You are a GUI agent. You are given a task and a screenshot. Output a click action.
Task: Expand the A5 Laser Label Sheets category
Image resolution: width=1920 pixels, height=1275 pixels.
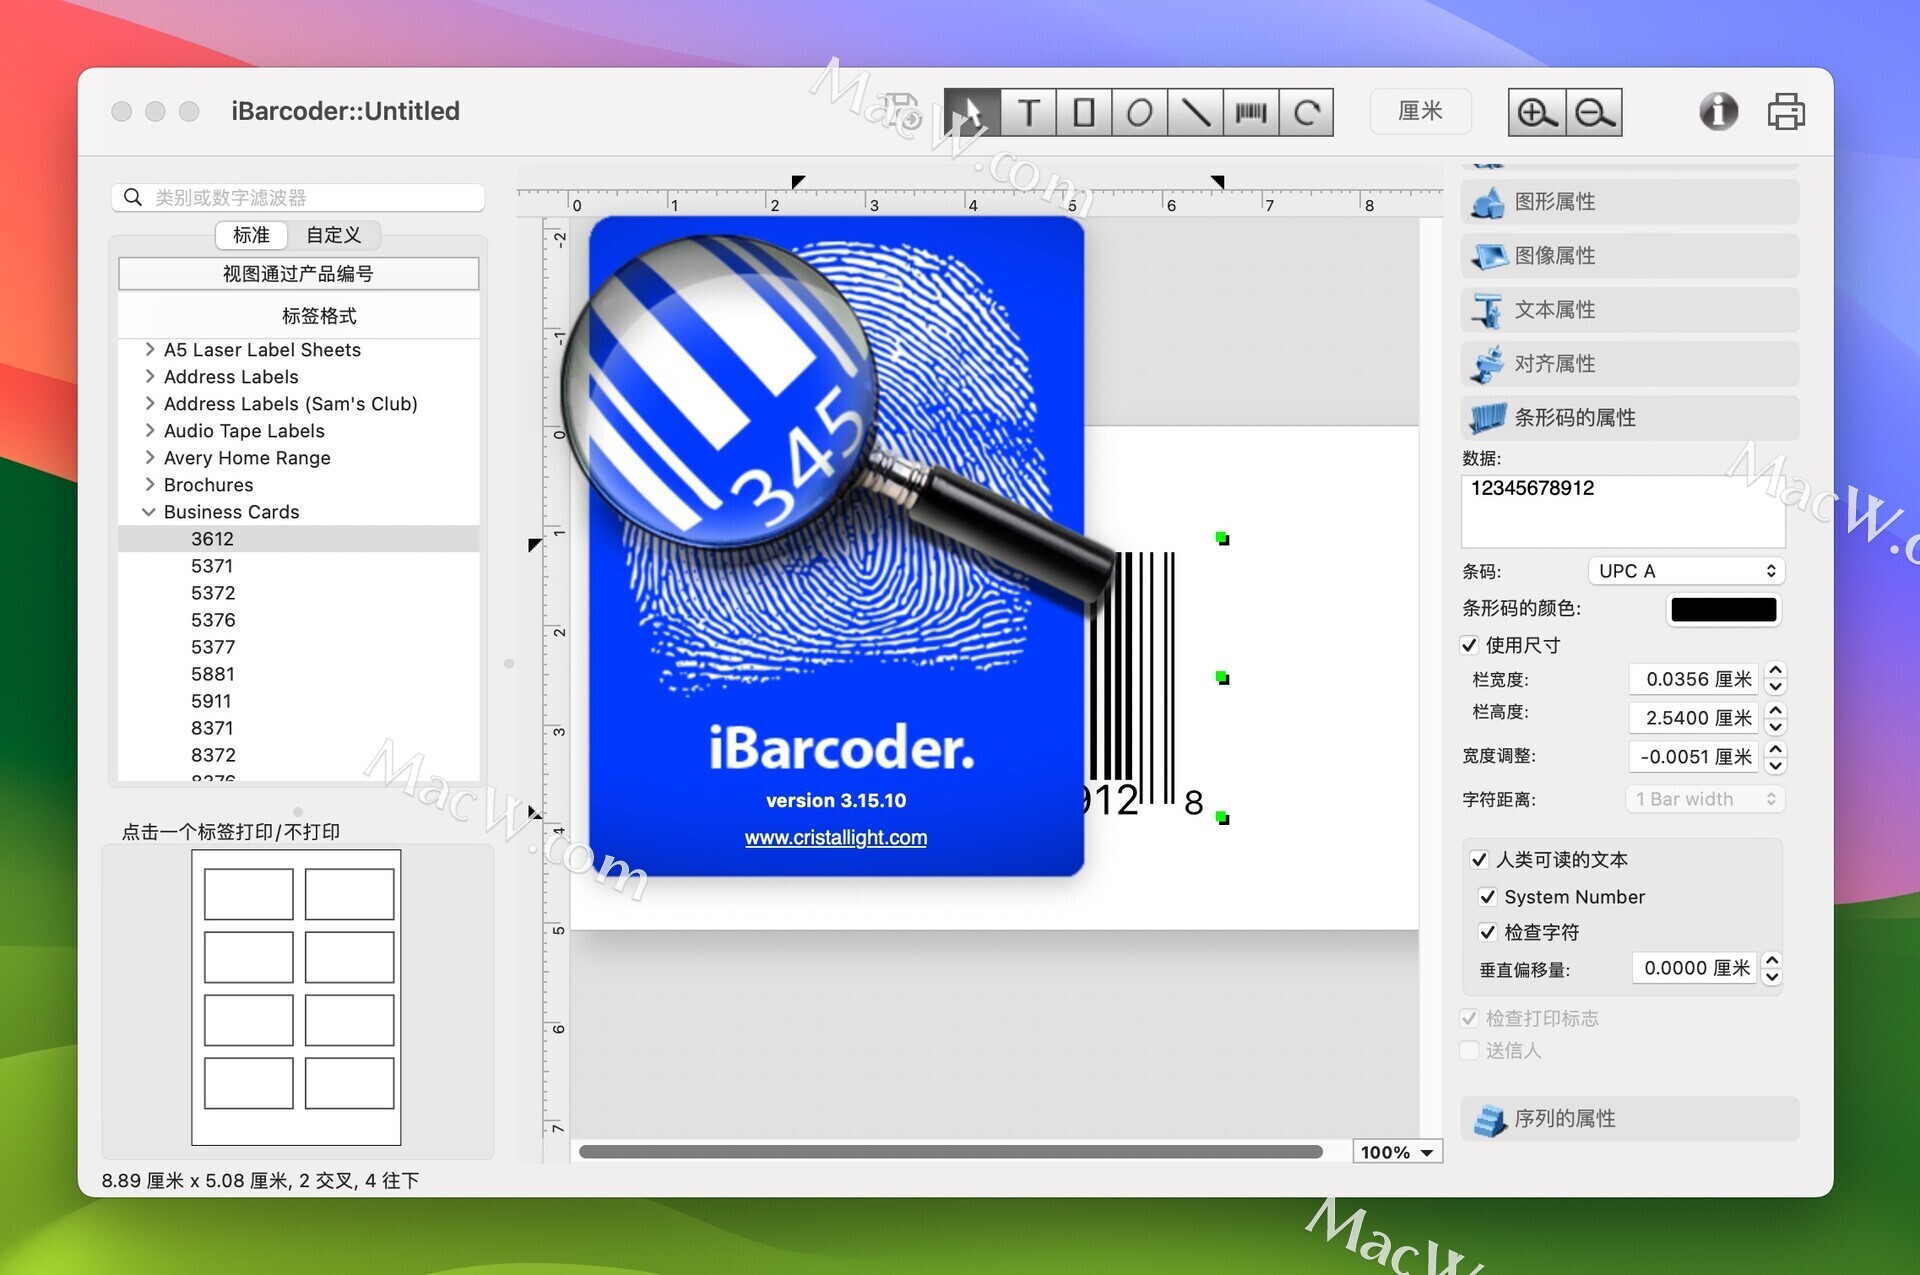[x=150, y=349]
